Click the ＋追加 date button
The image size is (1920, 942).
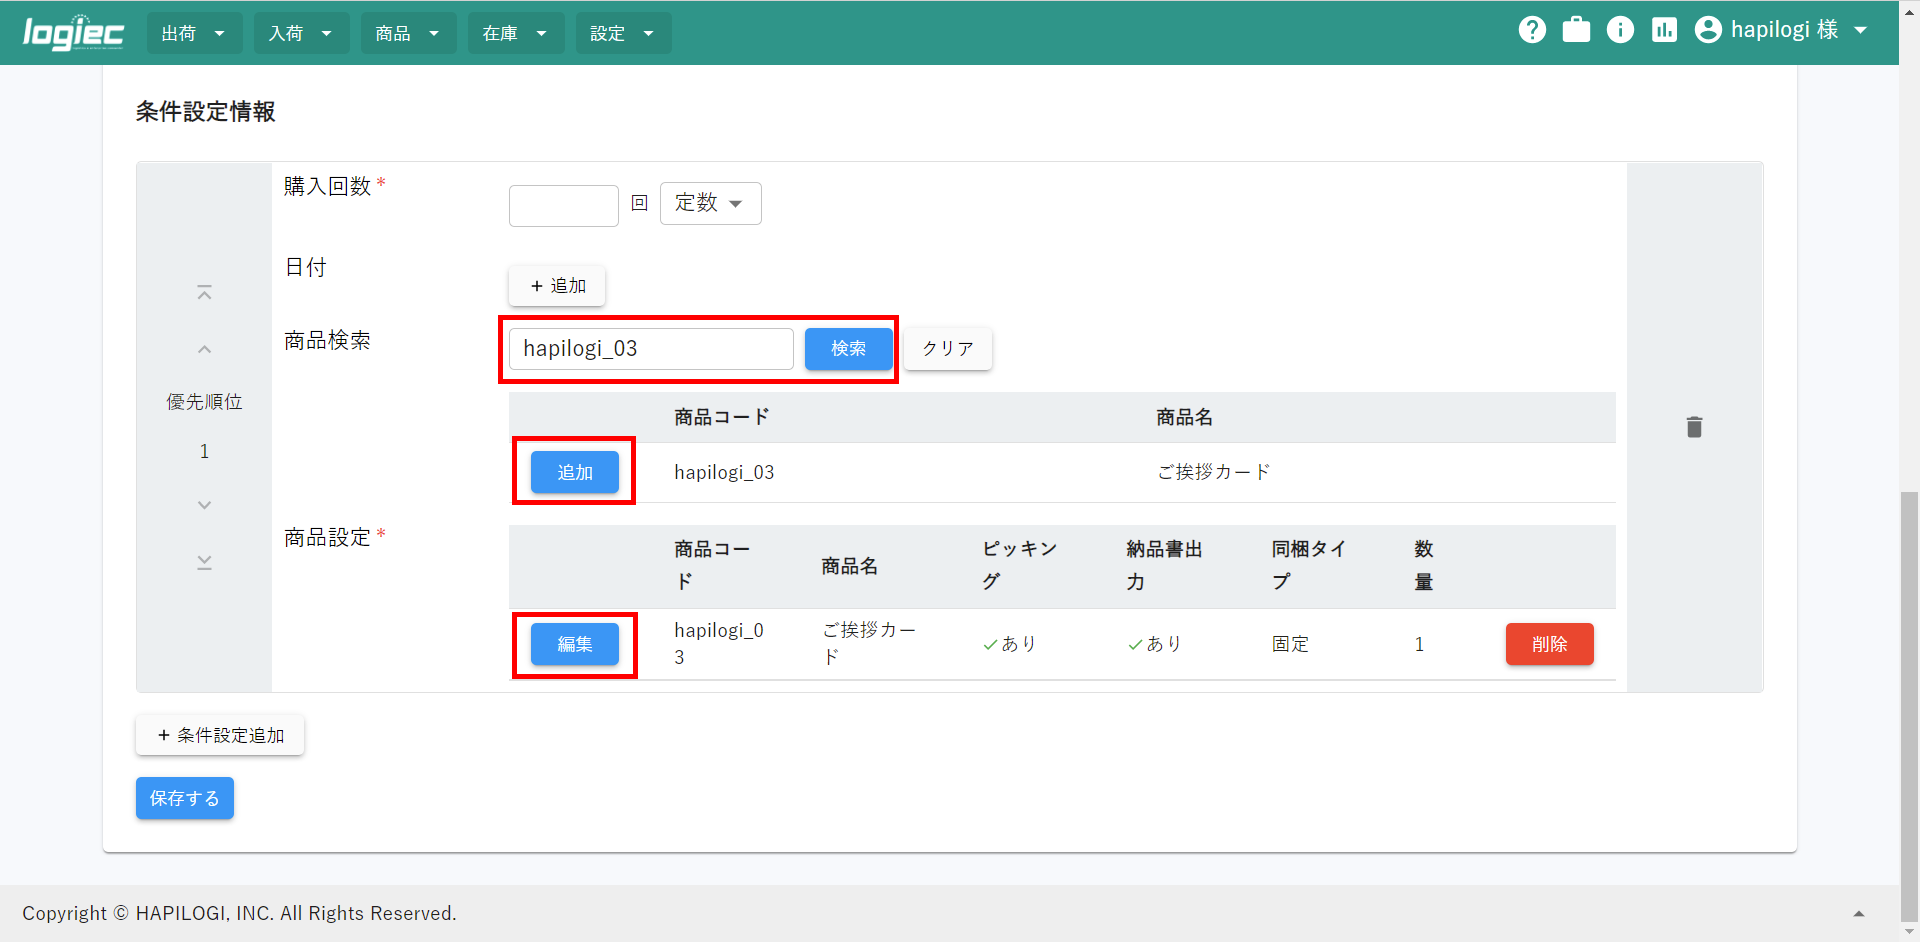coord(557,286)
